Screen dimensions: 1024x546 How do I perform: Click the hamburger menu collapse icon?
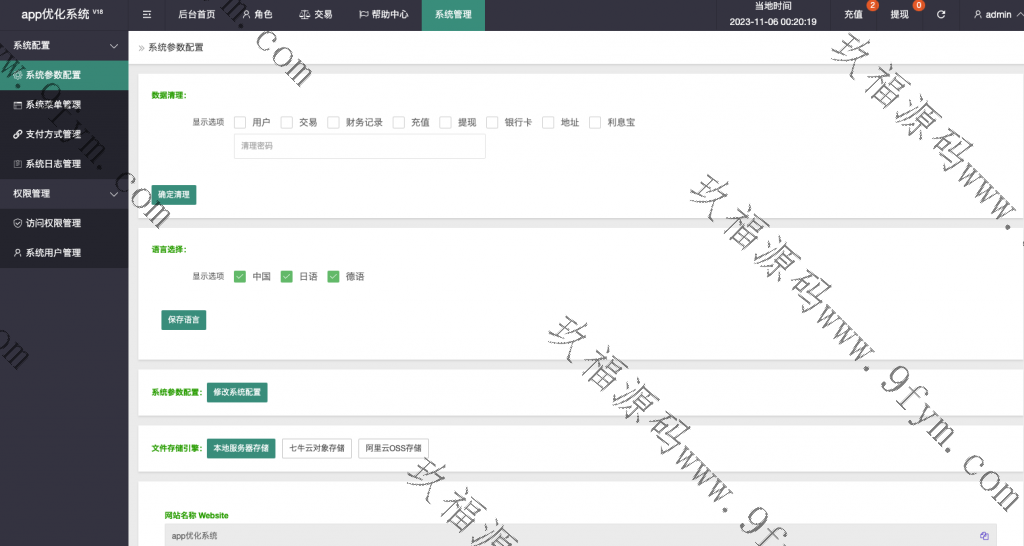(x=147, y=15)
